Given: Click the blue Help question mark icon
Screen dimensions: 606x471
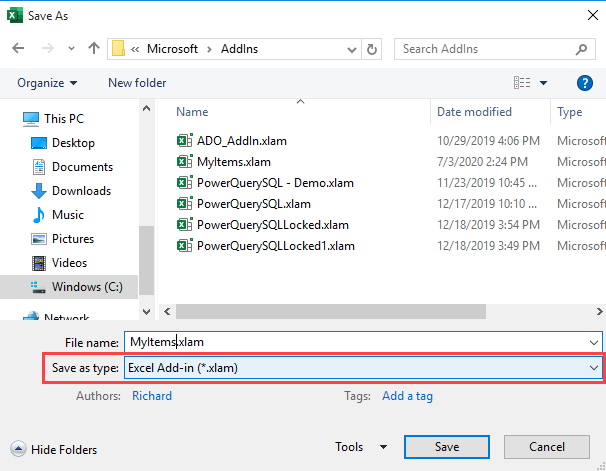Looking at the screenshot, I should click(585, 83).
